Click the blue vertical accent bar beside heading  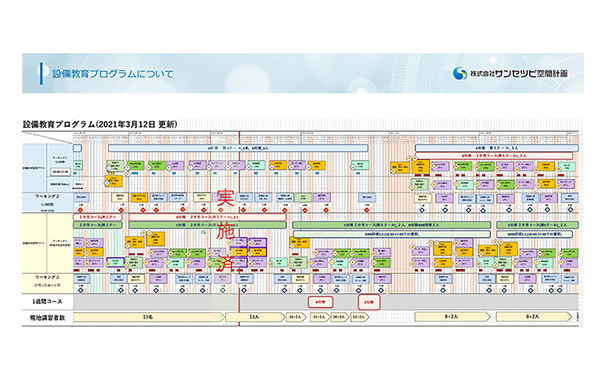41,73
